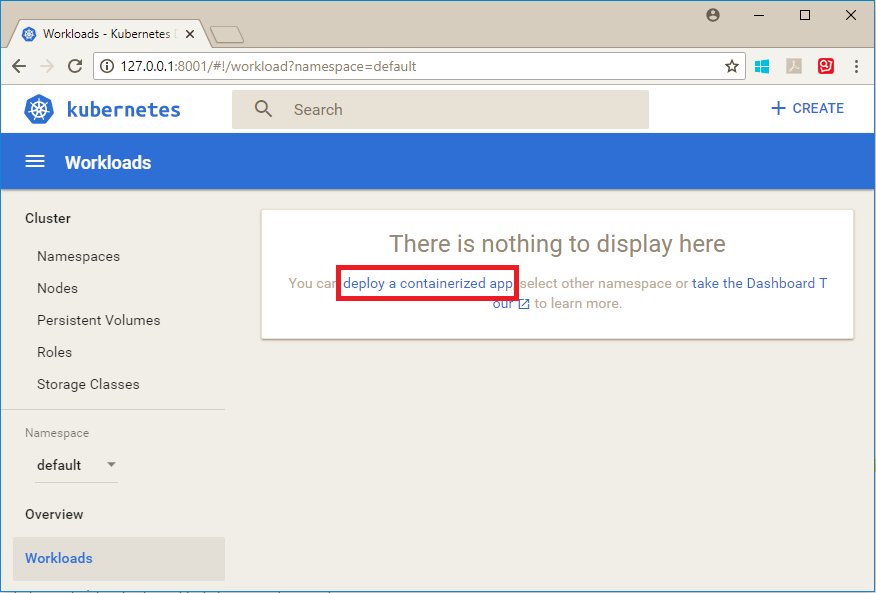This screenshot has width=876, height=593.
Task: Click the site info icon in address bar
Action: [x=107, y=67]
